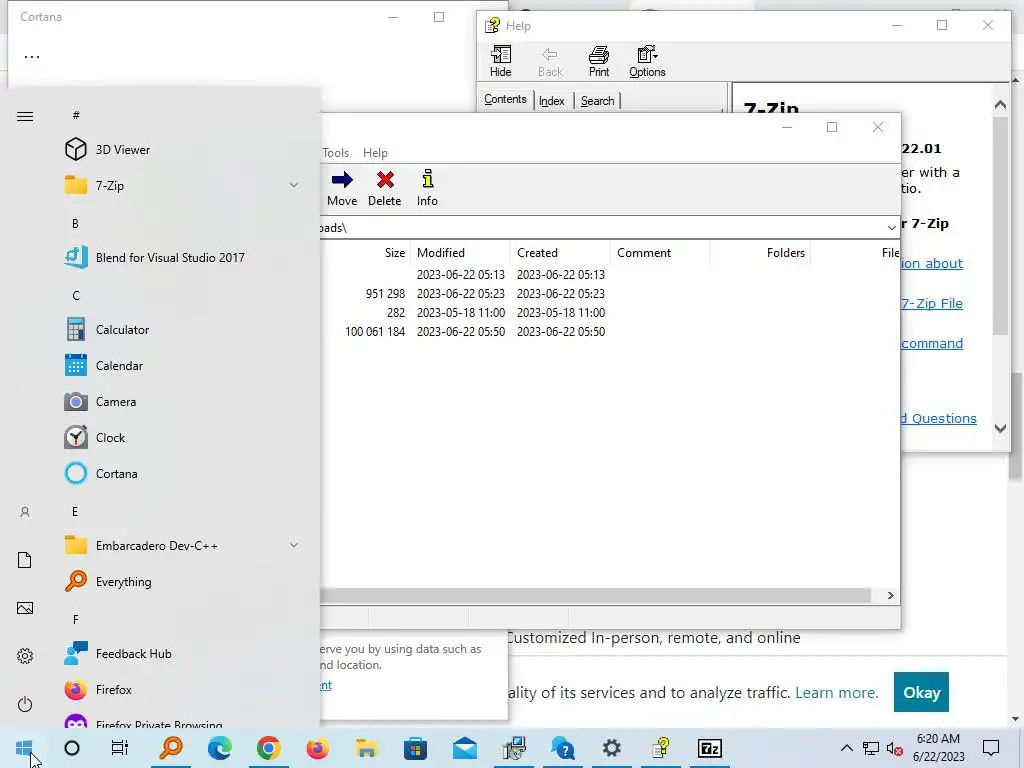The image size is (1024, 768).
Task: Click Windows Start button on taskbar
Action: [24, 748]
